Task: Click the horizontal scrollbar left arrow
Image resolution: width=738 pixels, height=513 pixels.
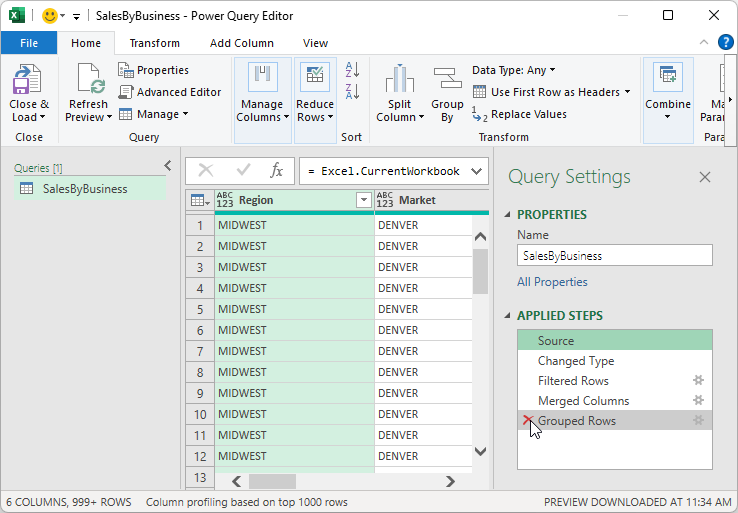Action: pos(237,481)
